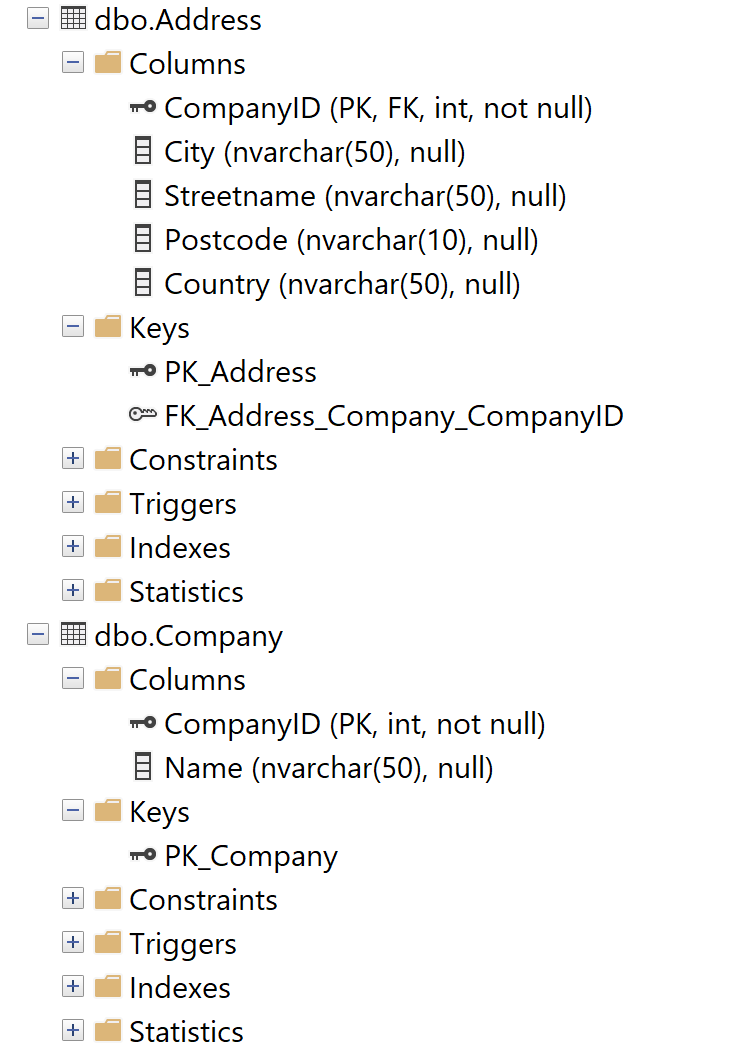
Task: Expand Constraints under dbo.Address
Action: click(73, 460)
